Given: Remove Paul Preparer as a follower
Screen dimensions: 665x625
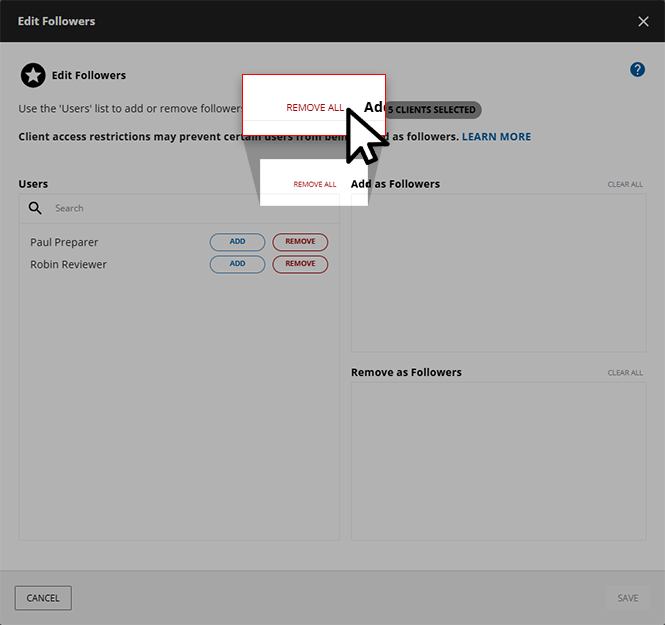Looking at the screenshot, I should point(300,242).
